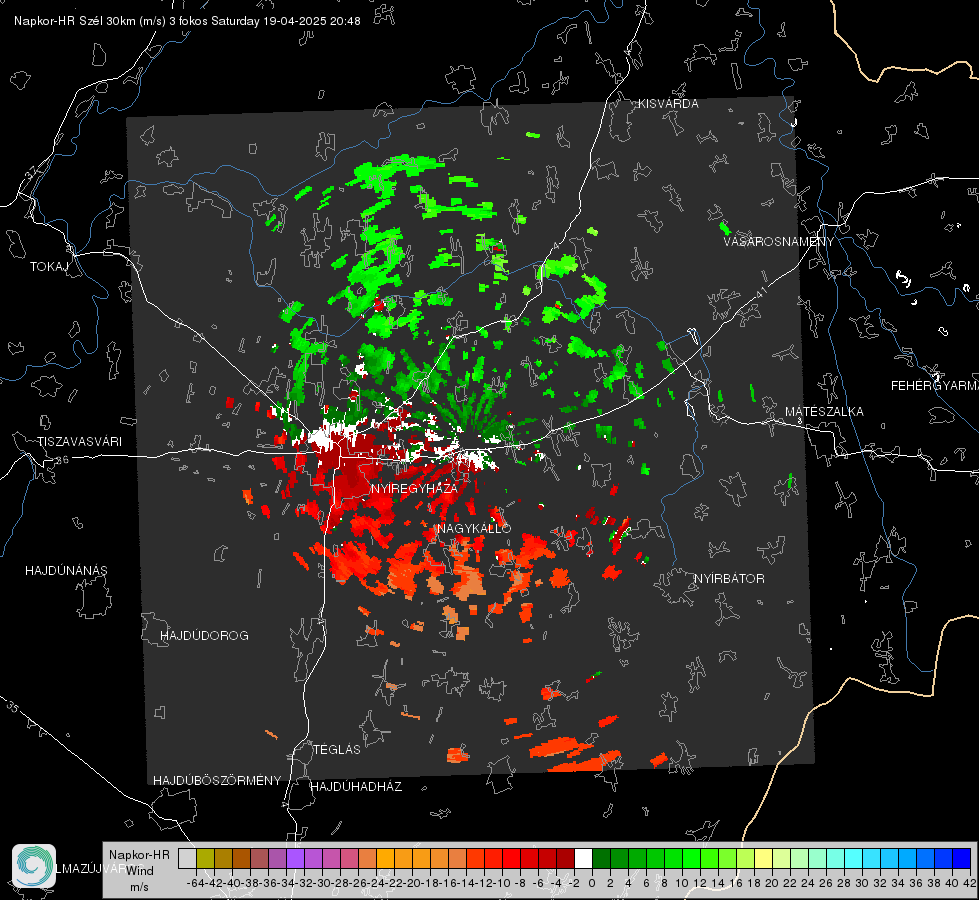Click the radar title text with timestamp

tap(187, 21)
